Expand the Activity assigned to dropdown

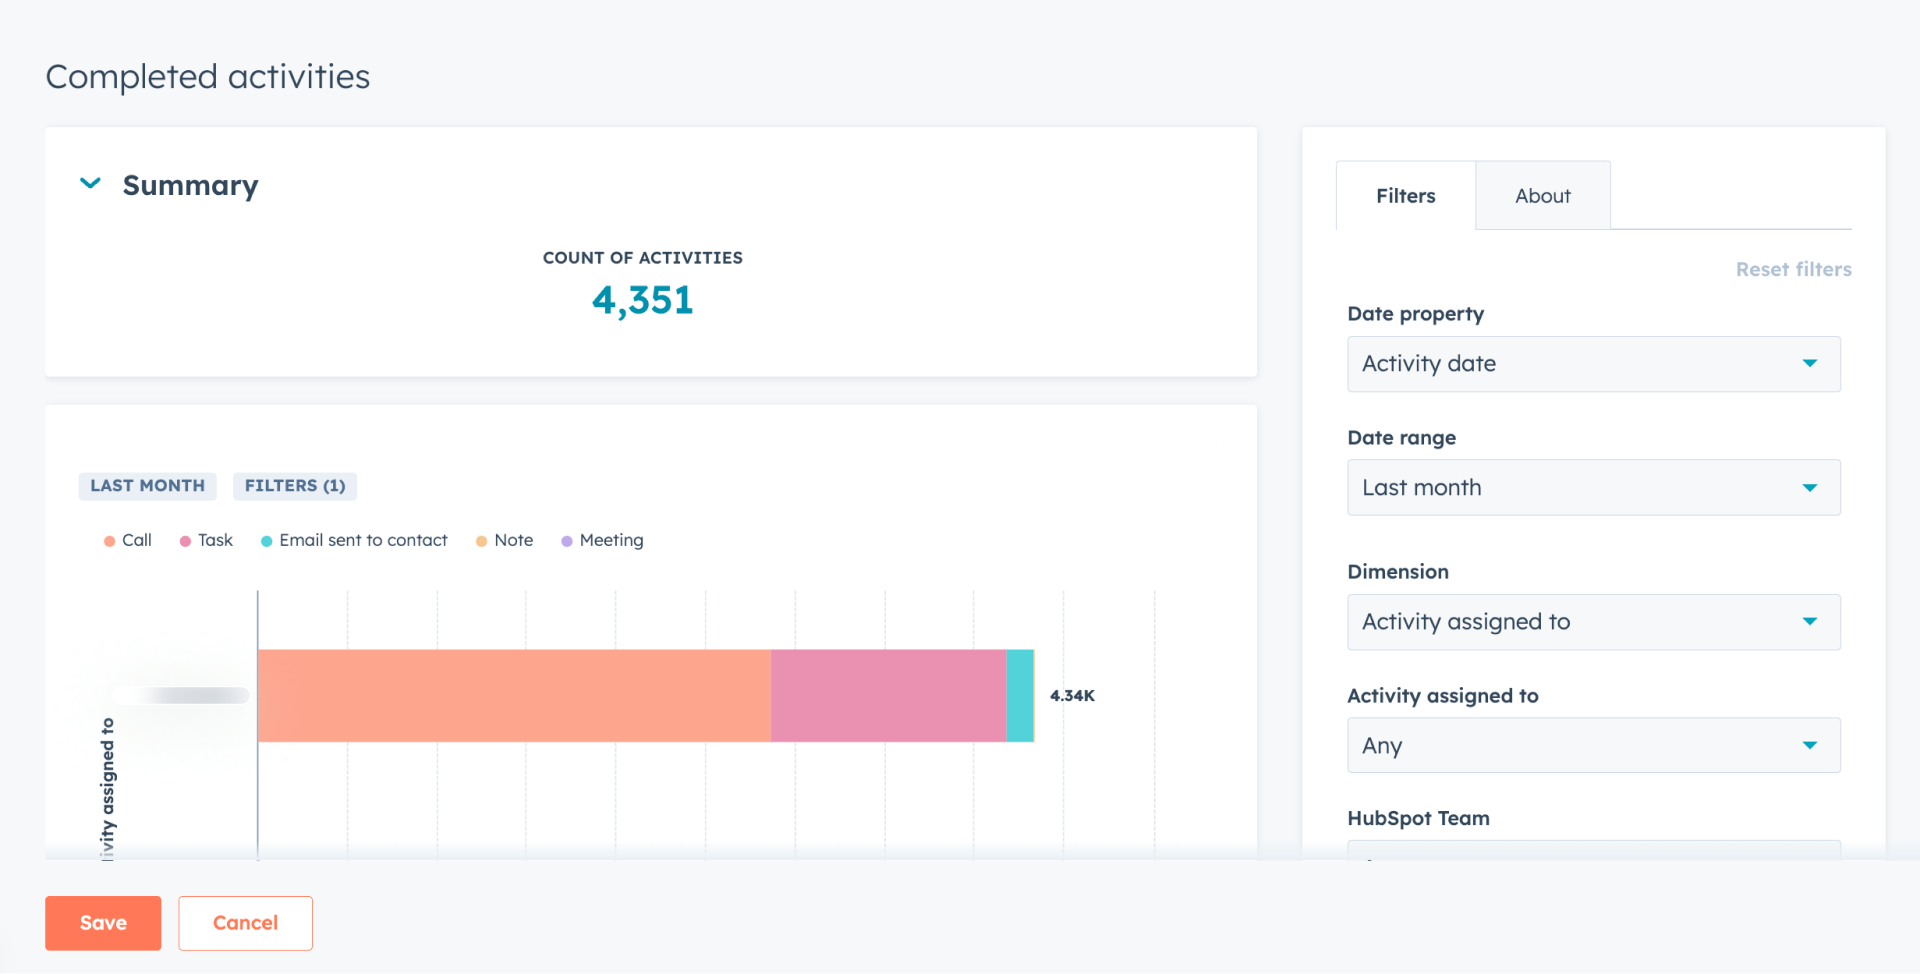(x=1592, y=745)
